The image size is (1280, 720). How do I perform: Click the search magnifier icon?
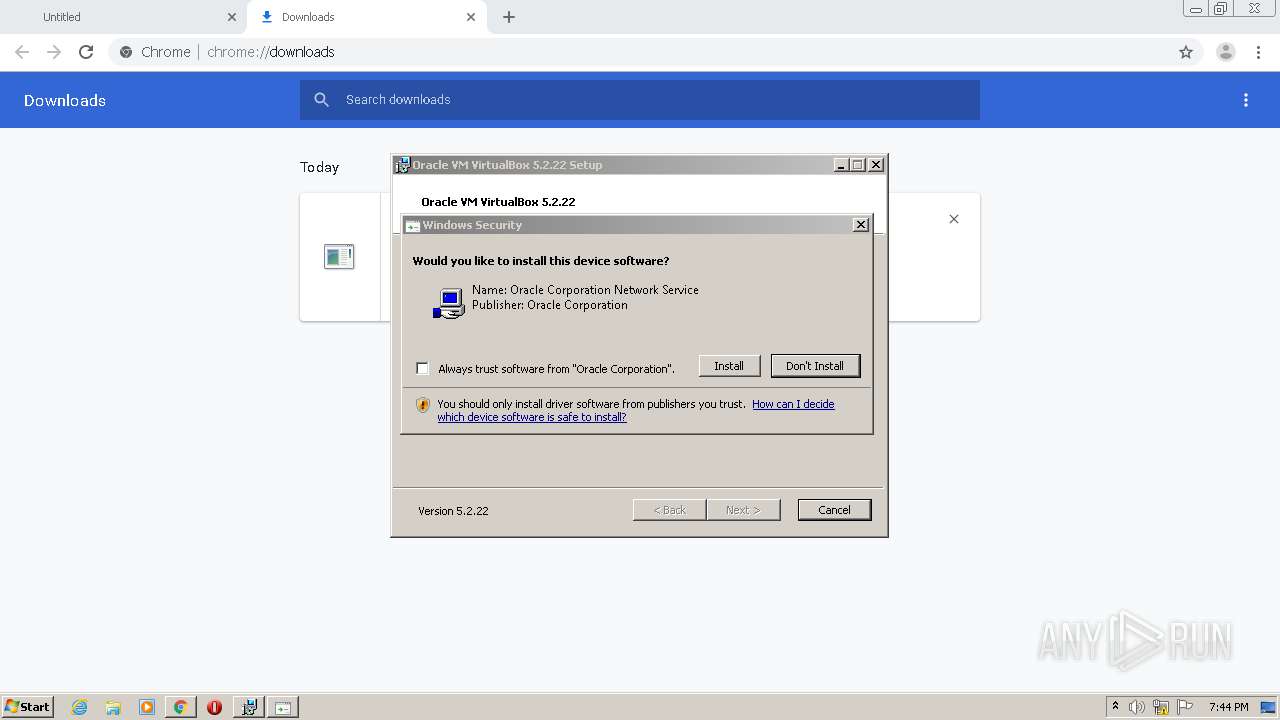coord(321,100)
